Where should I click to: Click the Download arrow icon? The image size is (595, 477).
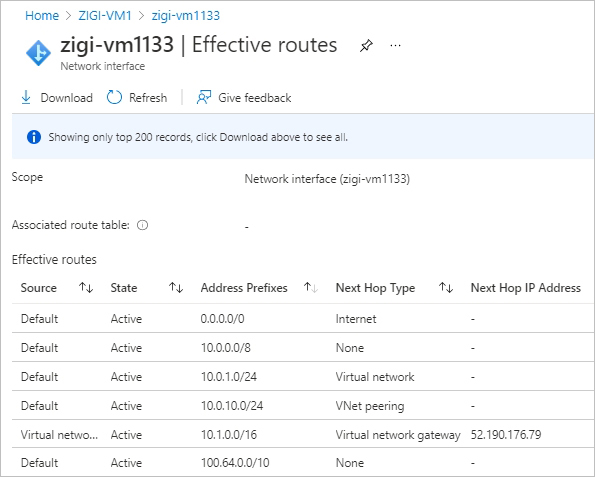(26, 98)
